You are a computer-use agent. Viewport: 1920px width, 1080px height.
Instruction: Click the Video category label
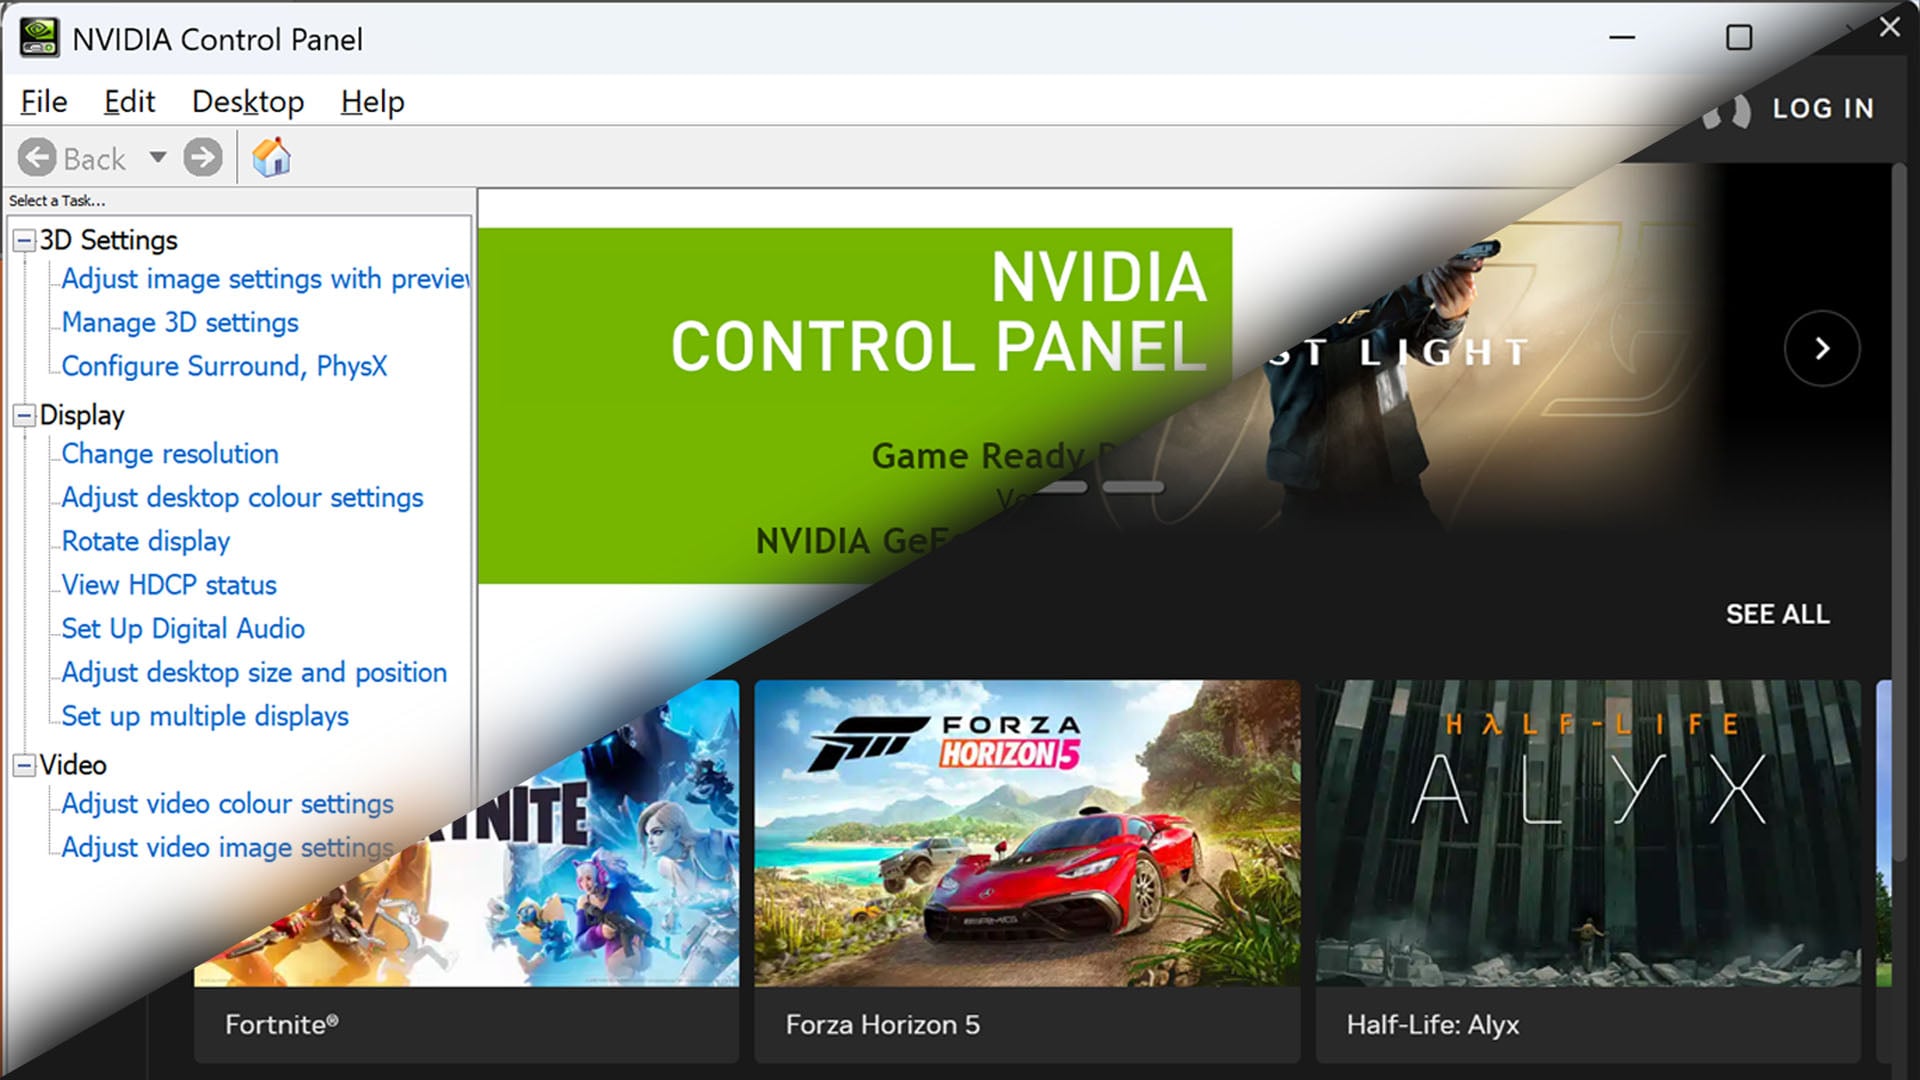pyautogui.click(x=73, y=766)
